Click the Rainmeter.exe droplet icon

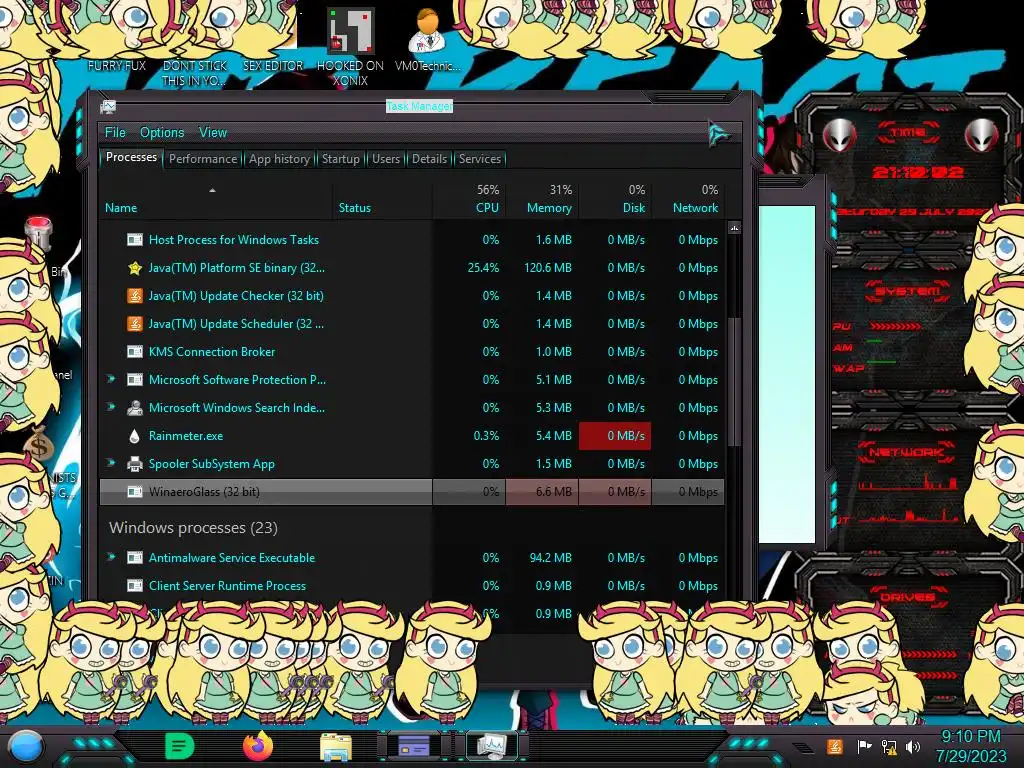(135, 436)
